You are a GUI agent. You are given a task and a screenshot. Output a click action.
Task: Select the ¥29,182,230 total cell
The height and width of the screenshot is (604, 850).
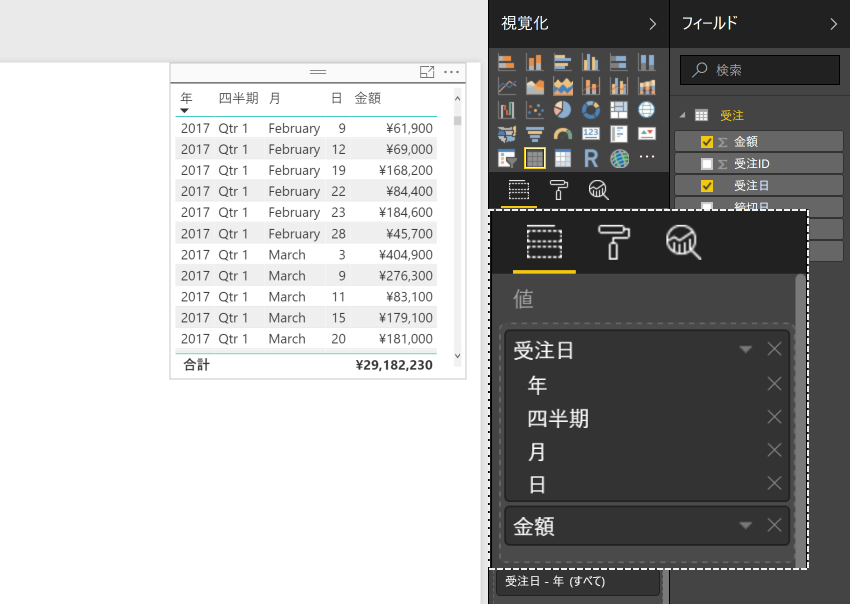394,365
